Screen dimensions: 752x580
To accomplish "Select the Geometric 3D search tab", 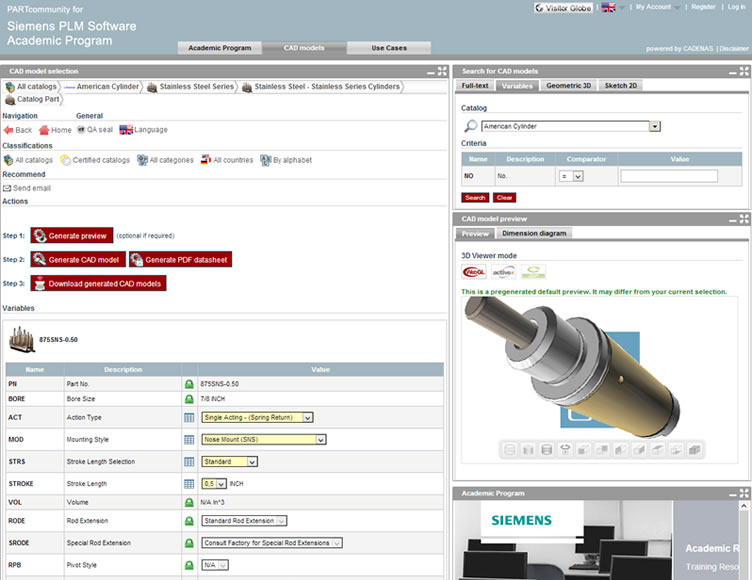I will click(568, 85).
